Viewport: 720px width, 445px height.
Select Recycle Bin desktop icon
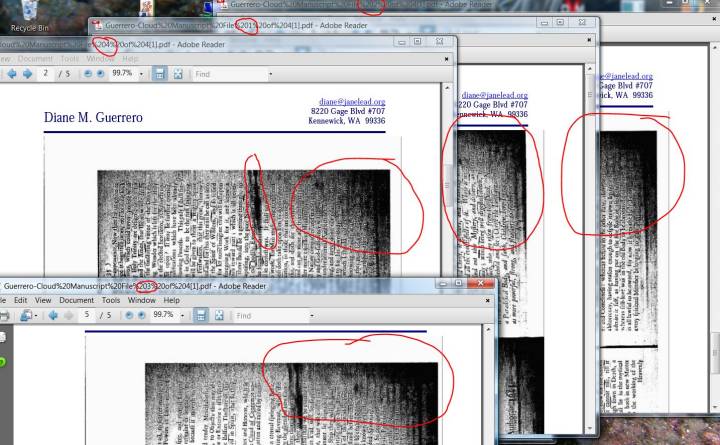tap(29, 17)
